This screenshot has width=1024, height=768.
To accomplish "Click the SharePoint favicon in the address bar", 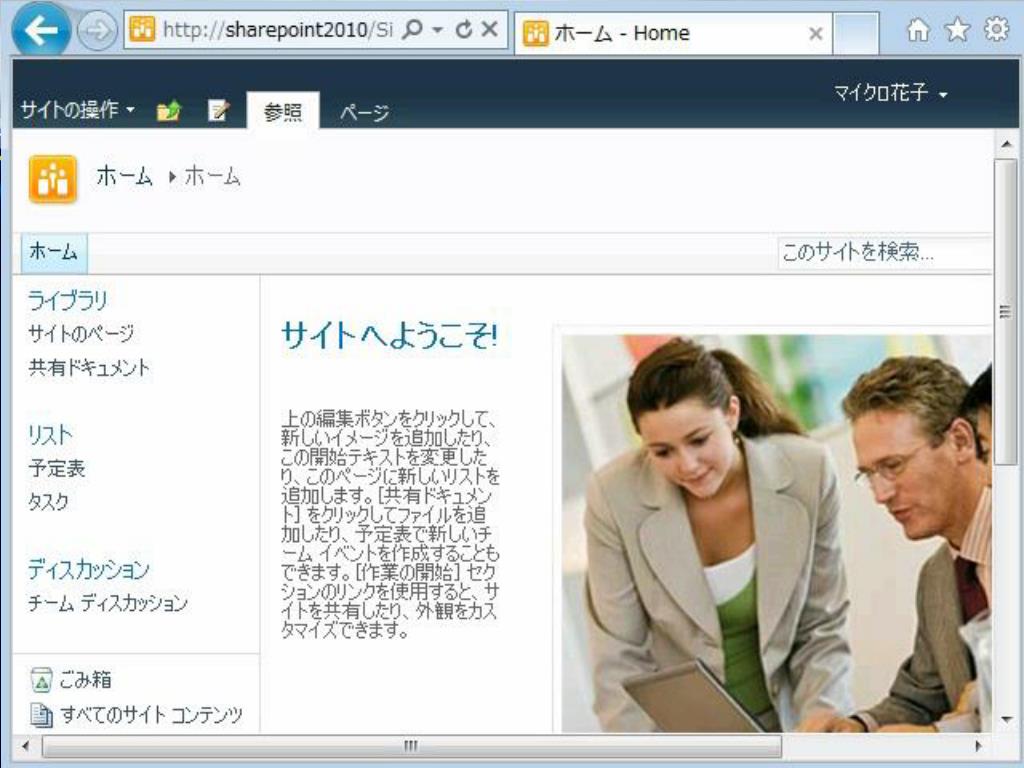I will (x=142, y=29).
